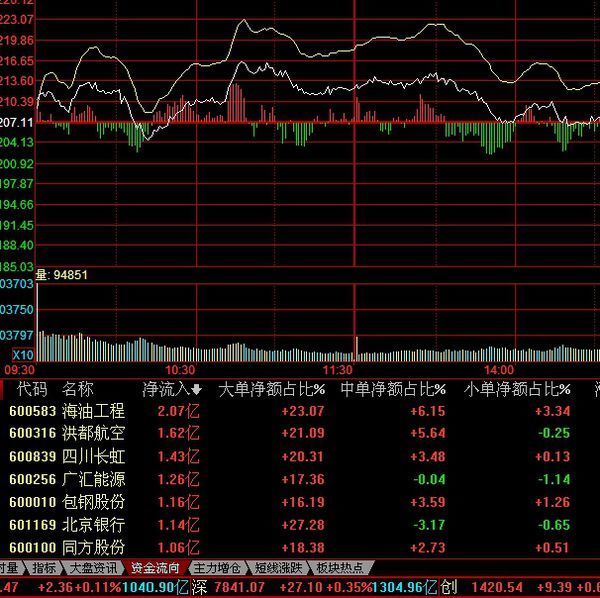Click the X10 volume scale indicator
This screenshot has height=598, width=600.
click(21, 354)
